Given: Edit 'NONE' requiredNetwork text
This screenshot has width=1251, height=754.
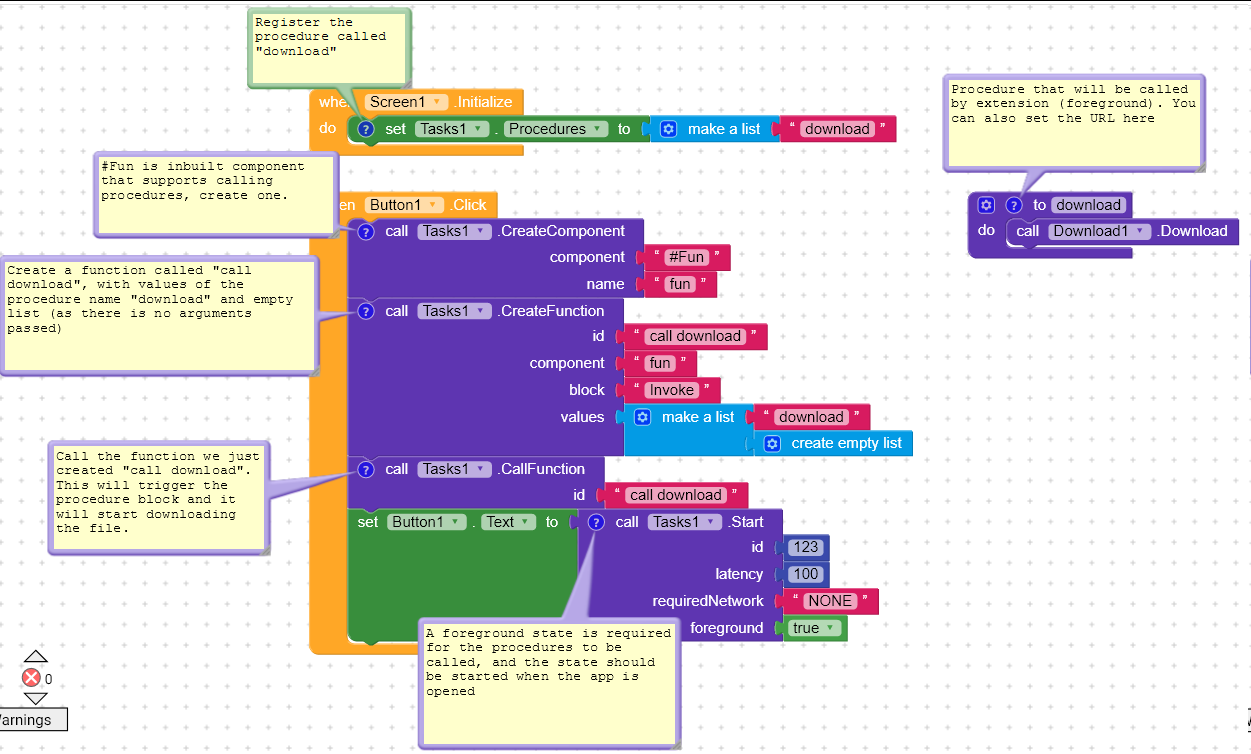Looking at the screenshot, I should (x=831, y=601).
